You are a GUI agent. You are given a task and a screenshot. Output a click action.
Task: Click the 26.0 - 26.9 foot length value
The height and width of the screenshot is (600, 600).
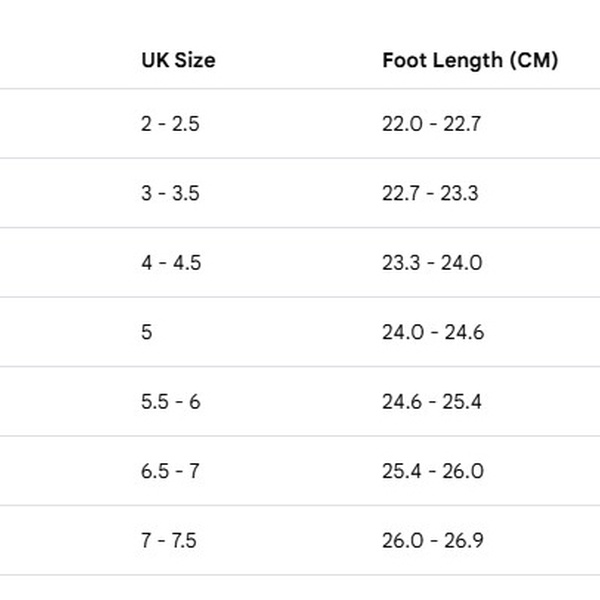point(433,541)
